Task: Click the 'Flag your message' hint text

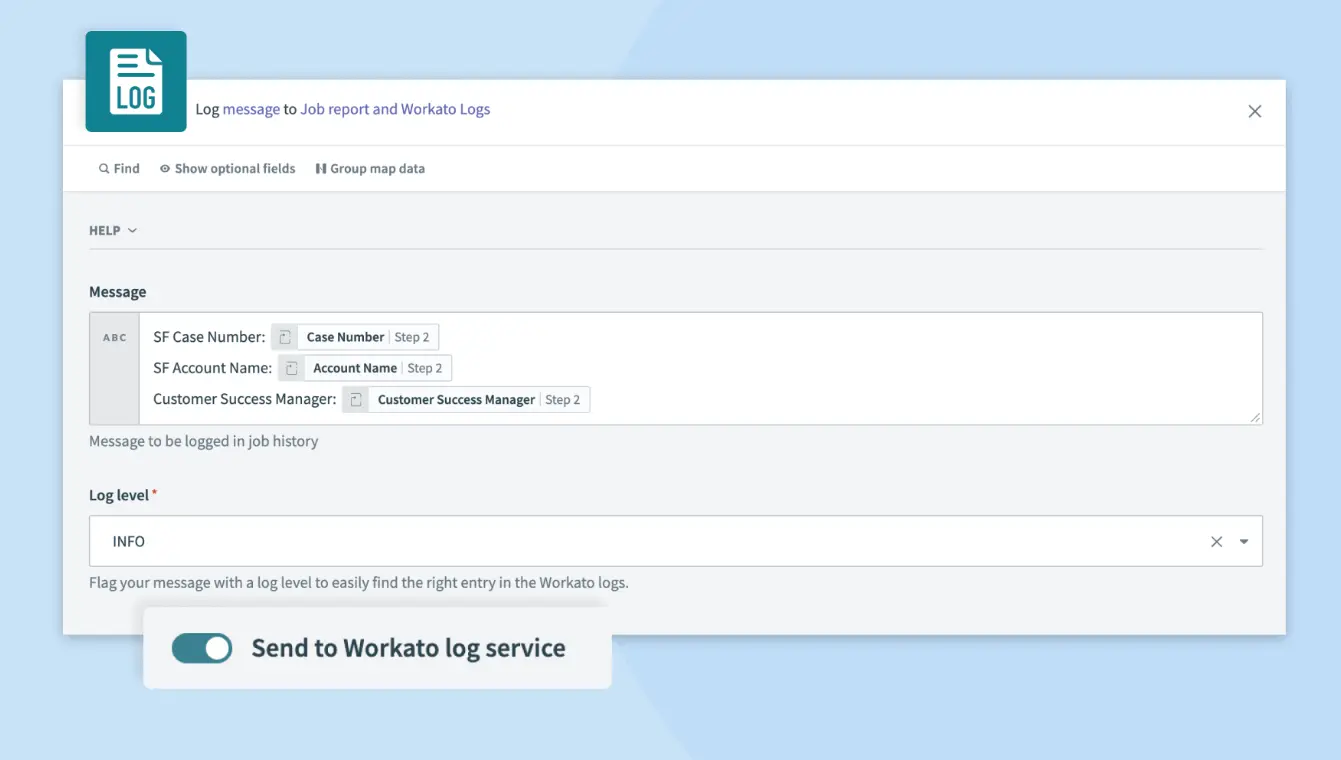Action: [x=359, y=582]
